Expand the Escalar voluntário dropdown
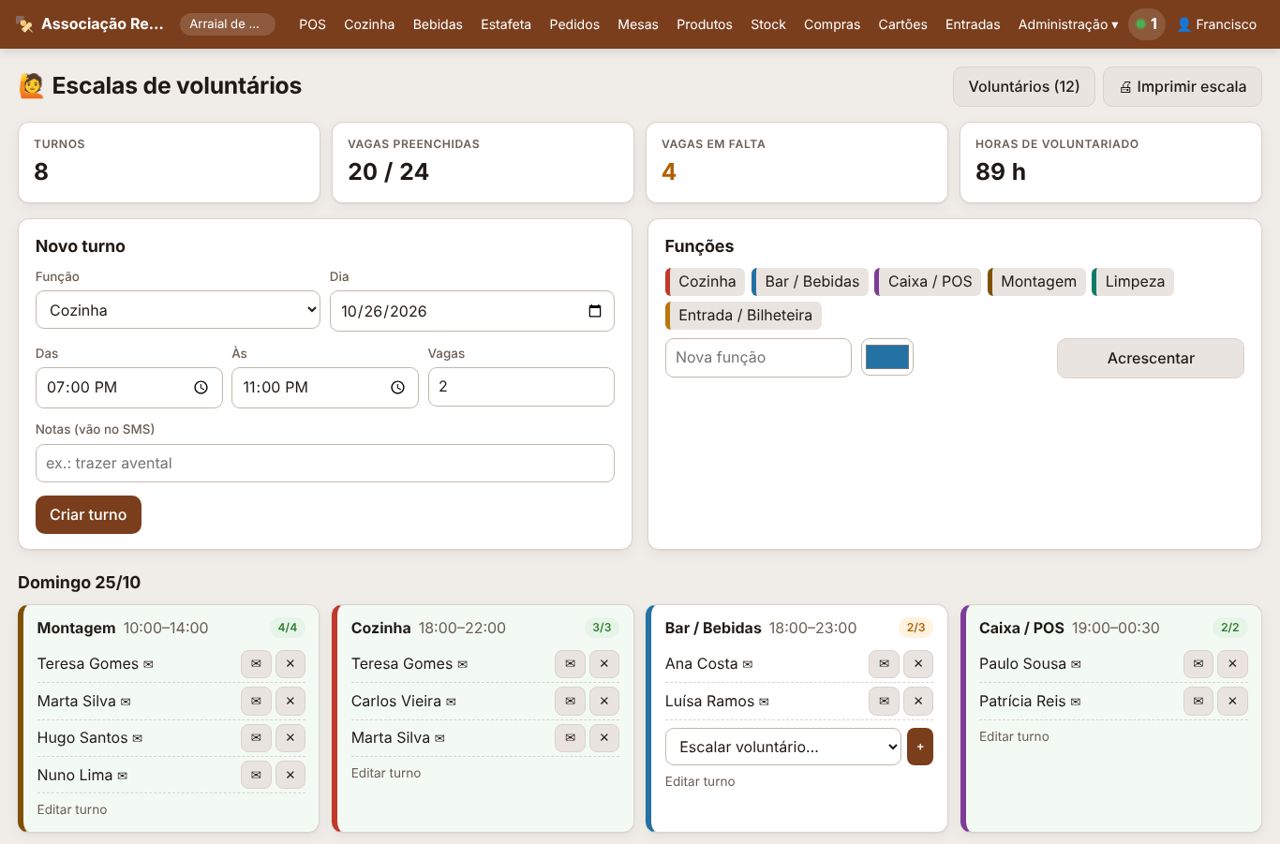 pyautogui.click(x=783, y=747)
